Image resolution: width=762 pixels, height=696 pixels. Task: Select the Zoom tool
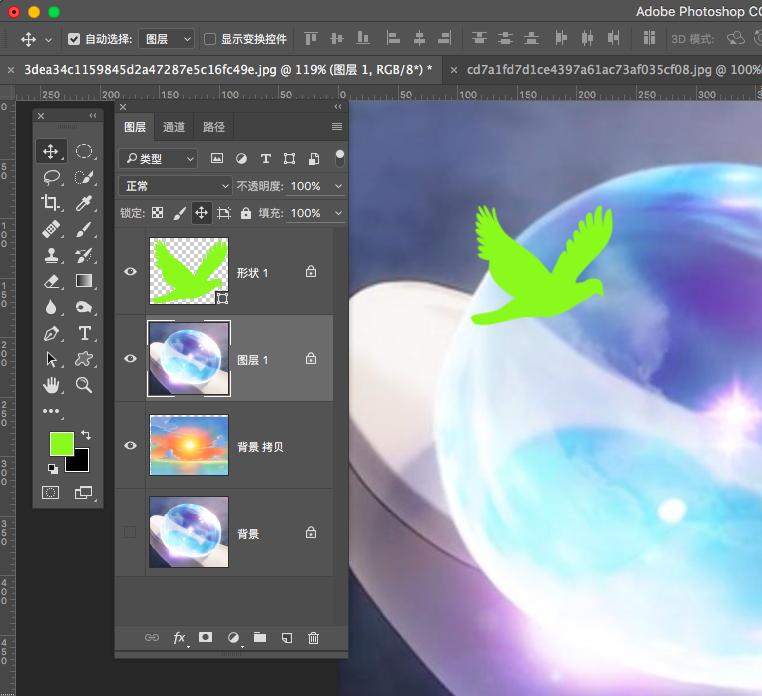click(x=84, y=385)
